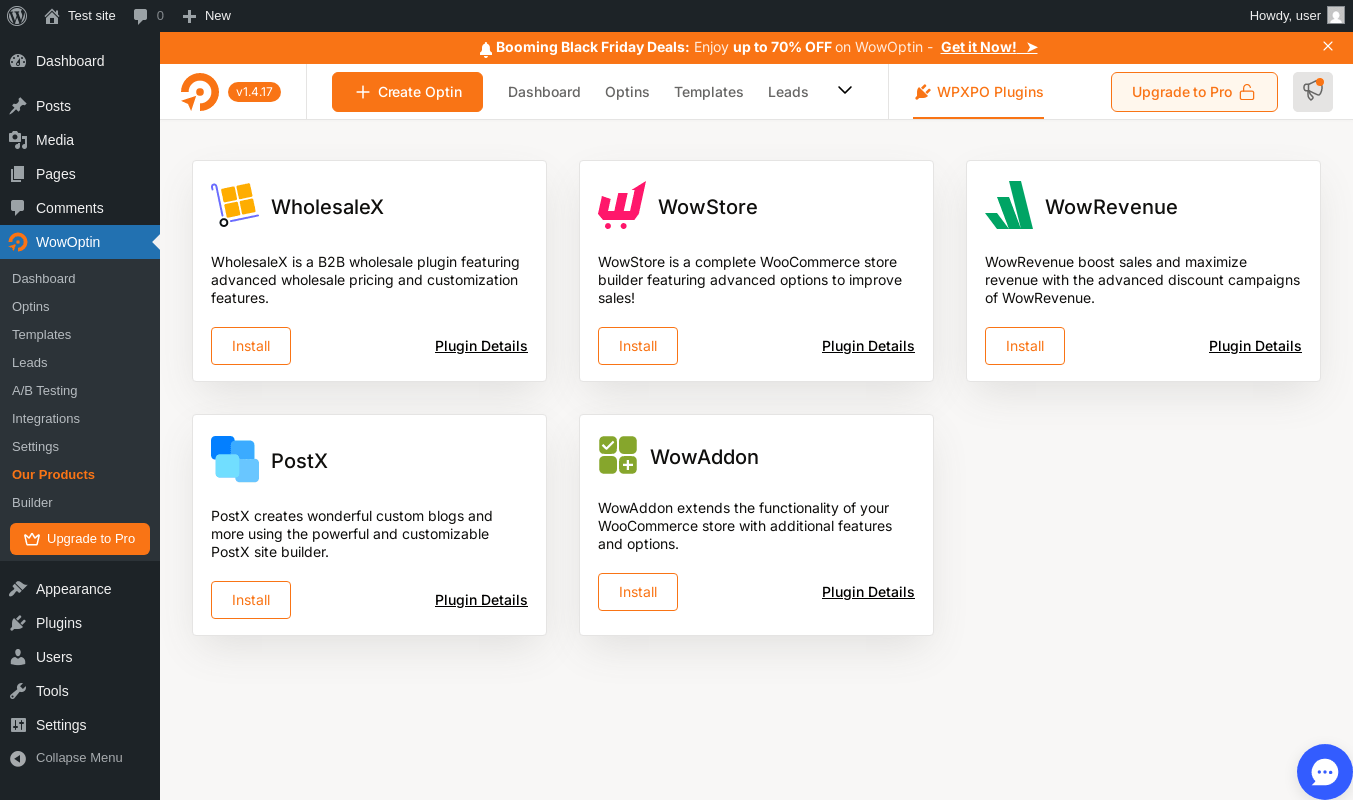Click the Create Optin button

click(407, 92)
